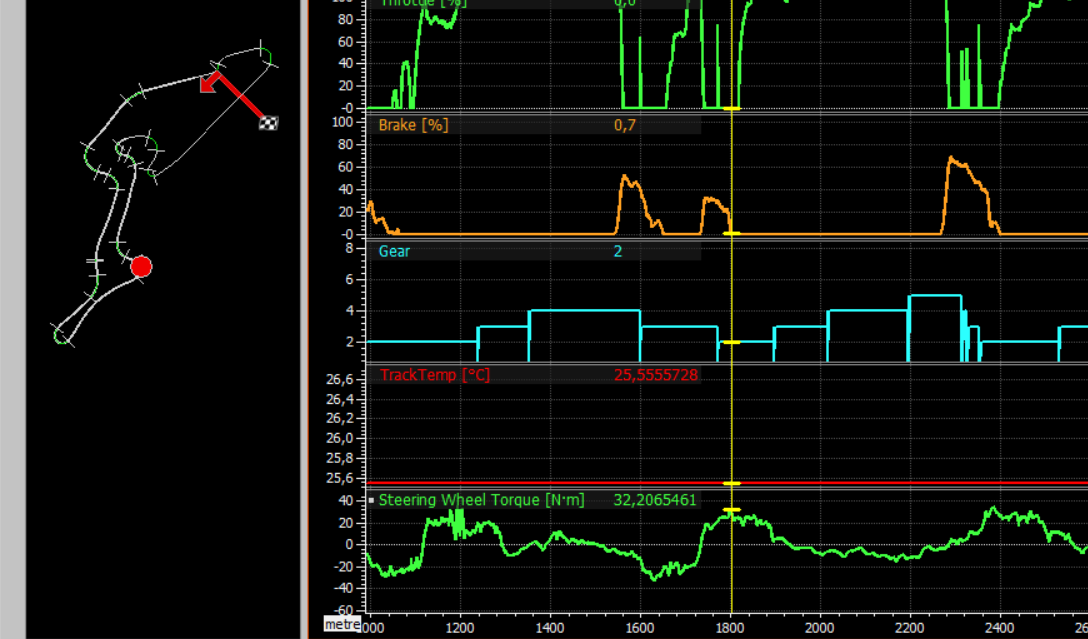Click the checkered finish flag on track map
This screenshot has width=1088, height=639.
pyautogui.click(x=268, y=123)
